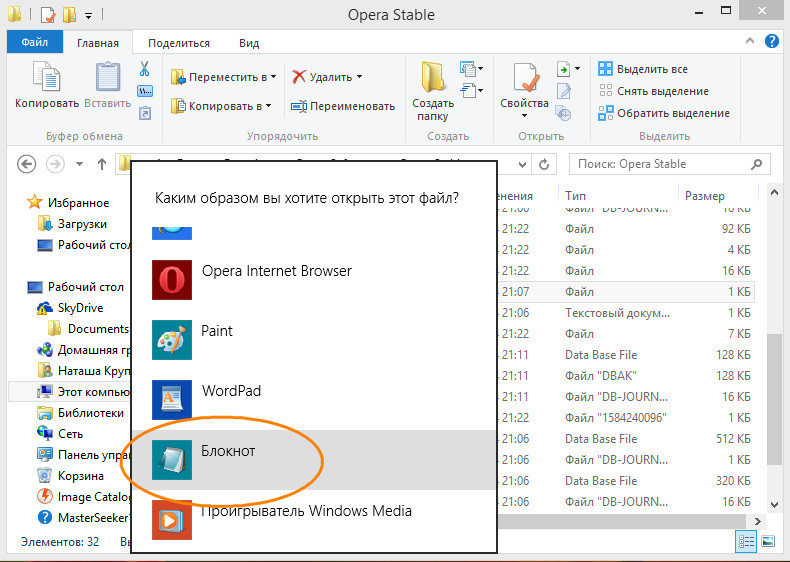Click the Up one level arrow

[102, 164]
